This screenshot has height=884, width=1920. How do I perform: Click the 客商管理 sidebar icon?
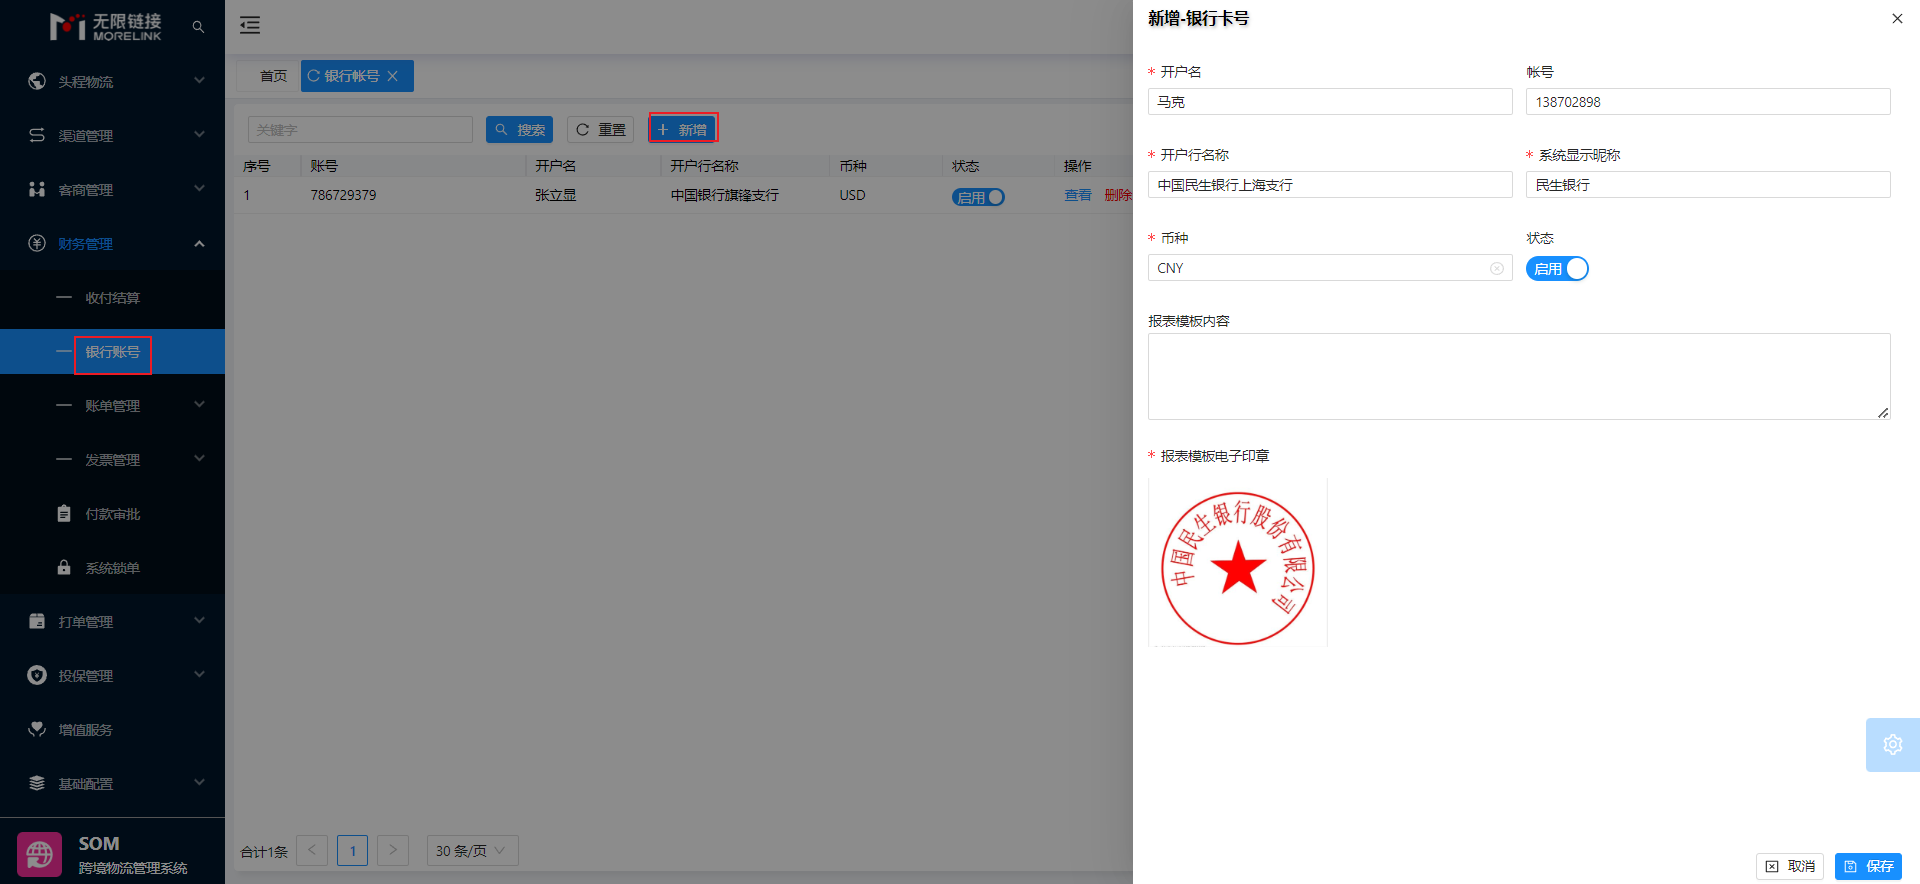point(37,189)
